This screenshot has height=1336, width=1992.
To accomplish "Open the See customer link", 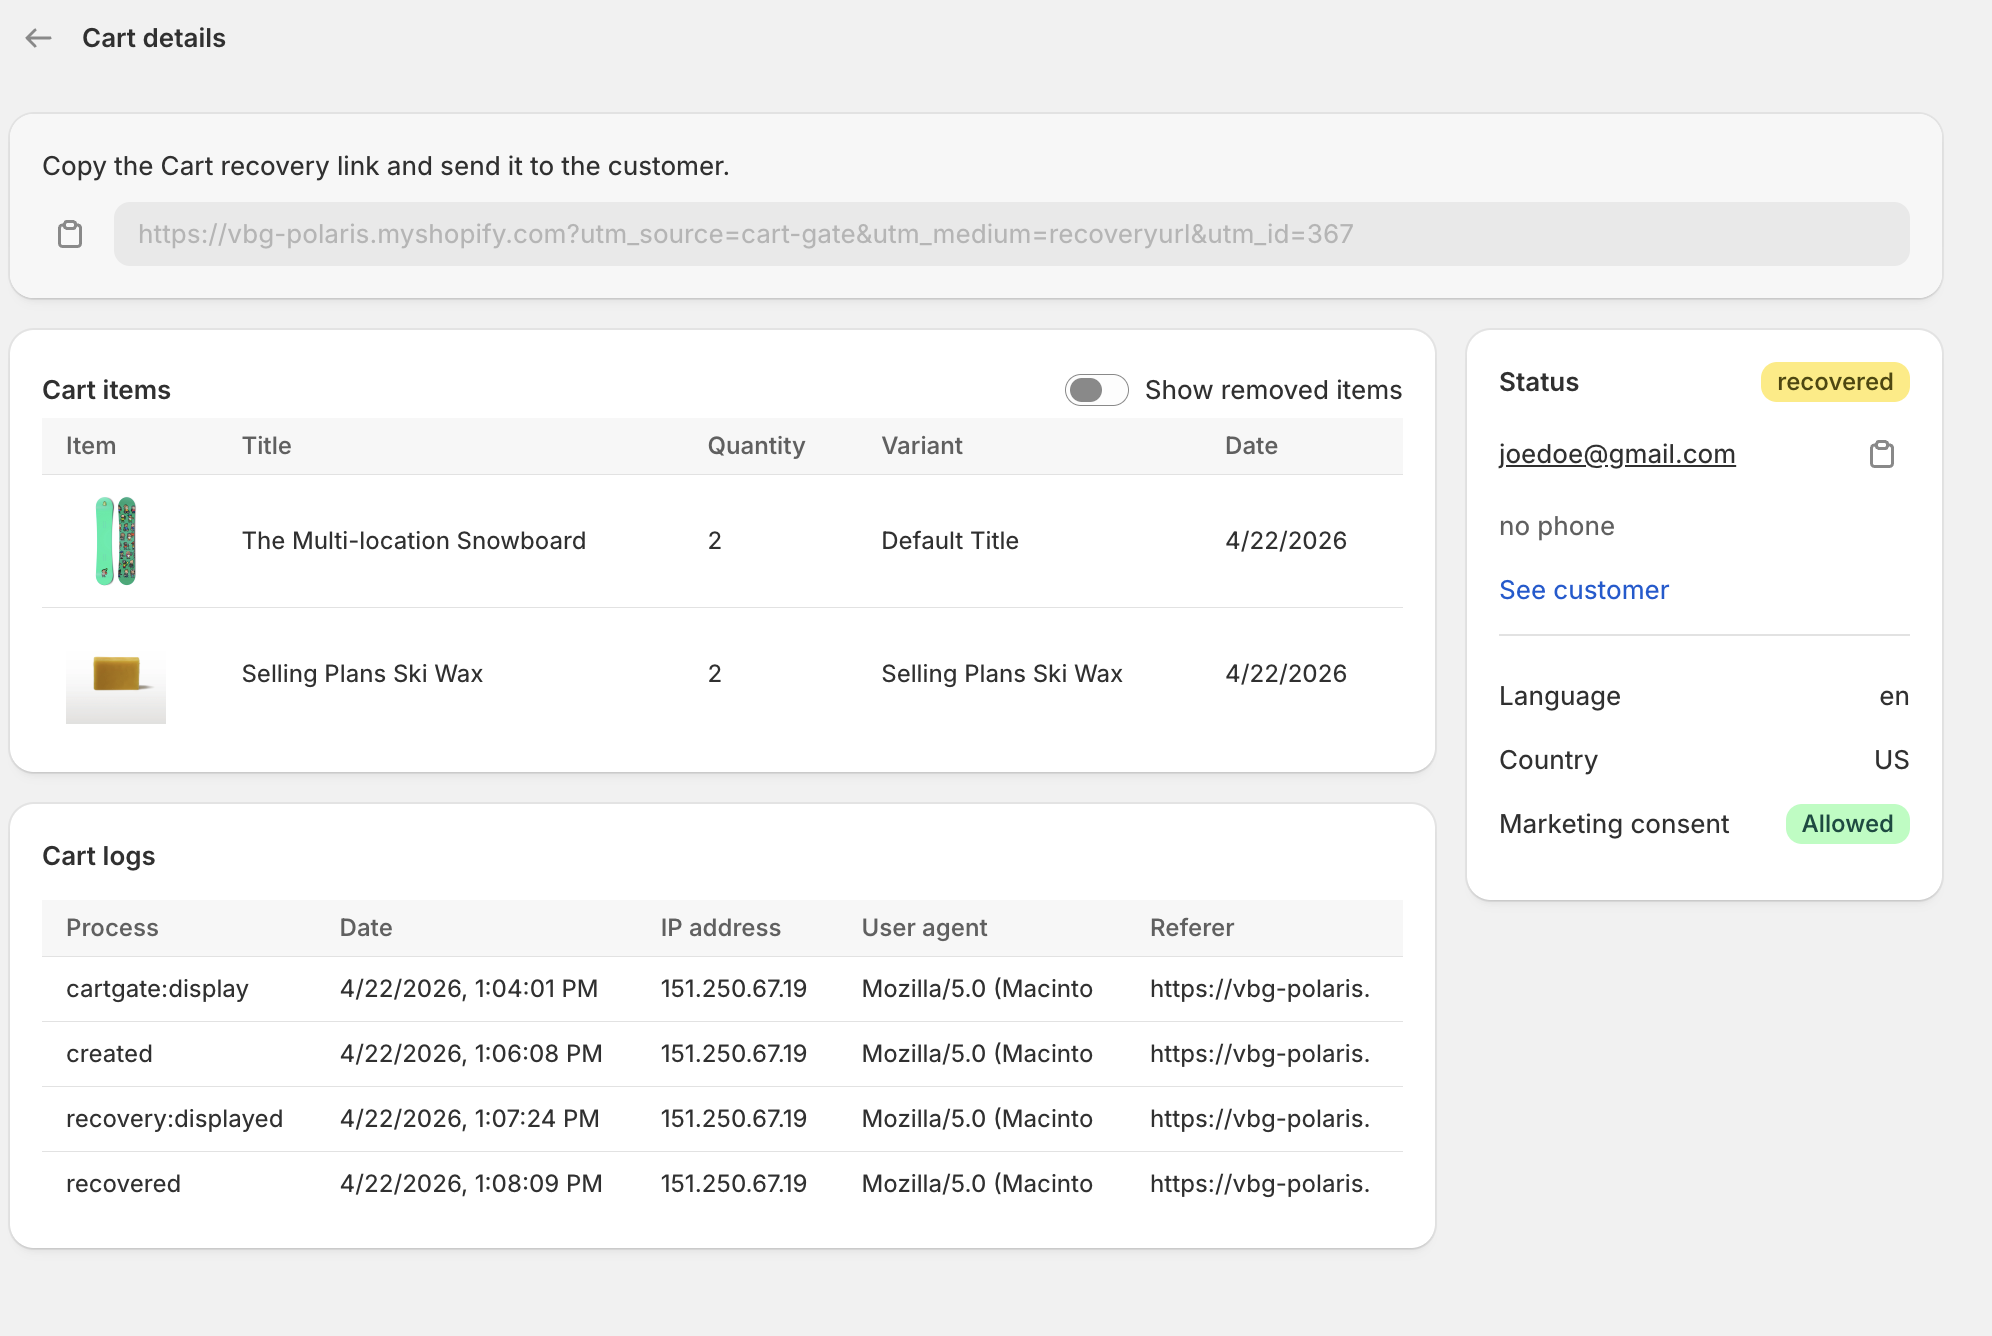I will pyautogui.click(x=1584, y=590).
